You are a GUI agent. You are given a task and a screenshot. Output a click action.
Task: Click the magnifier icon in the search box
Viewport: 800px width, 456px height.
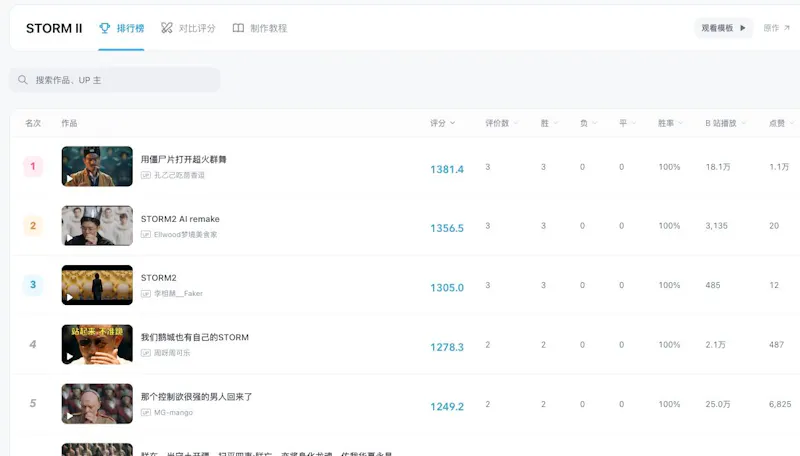pyautogui.click(x=22, y=80)
